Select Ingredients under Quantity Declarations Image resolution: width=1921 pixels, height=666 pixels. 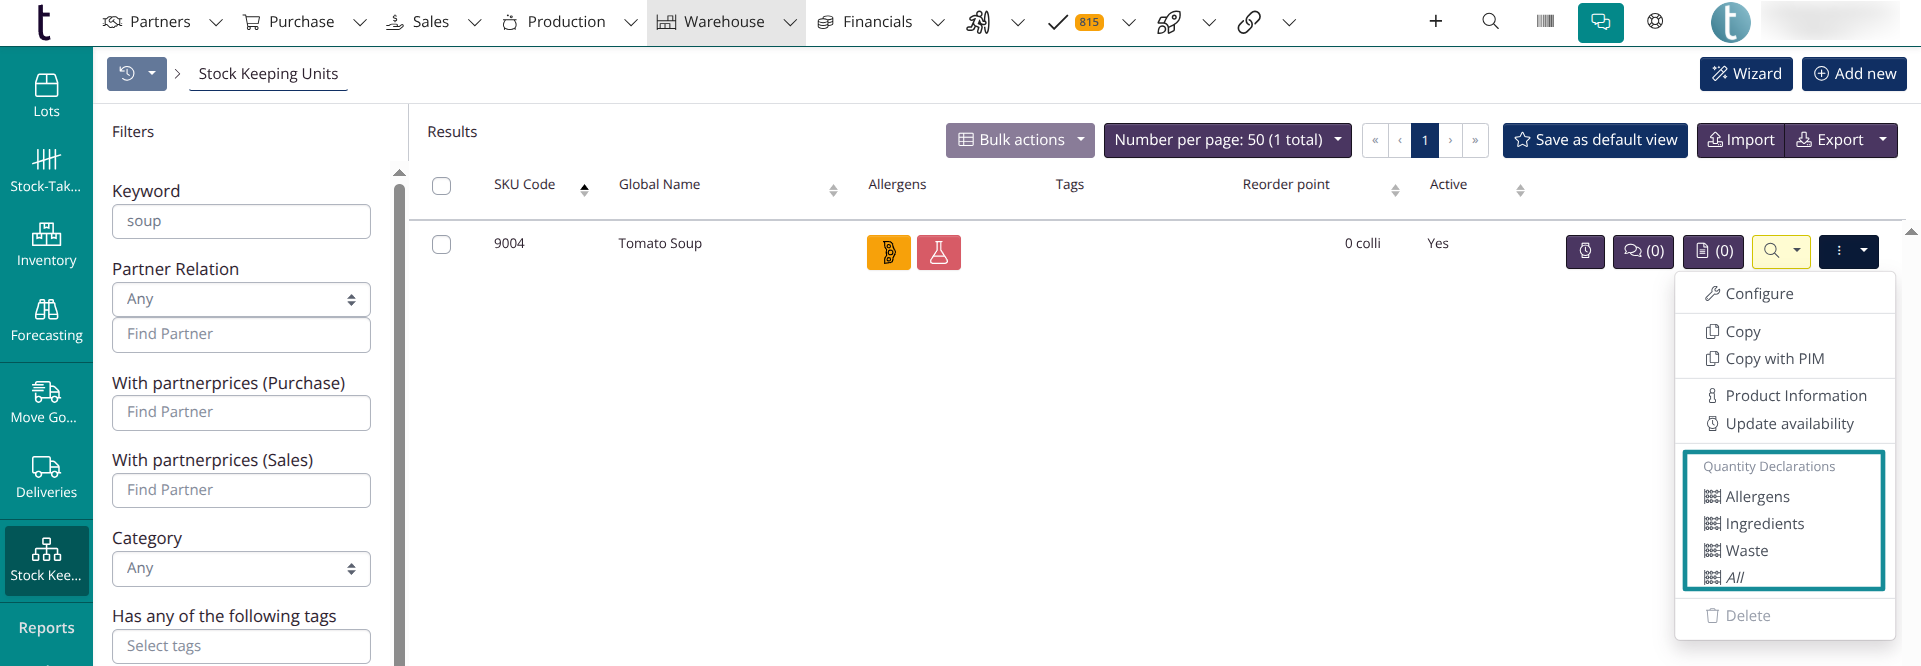point(1764,524)
